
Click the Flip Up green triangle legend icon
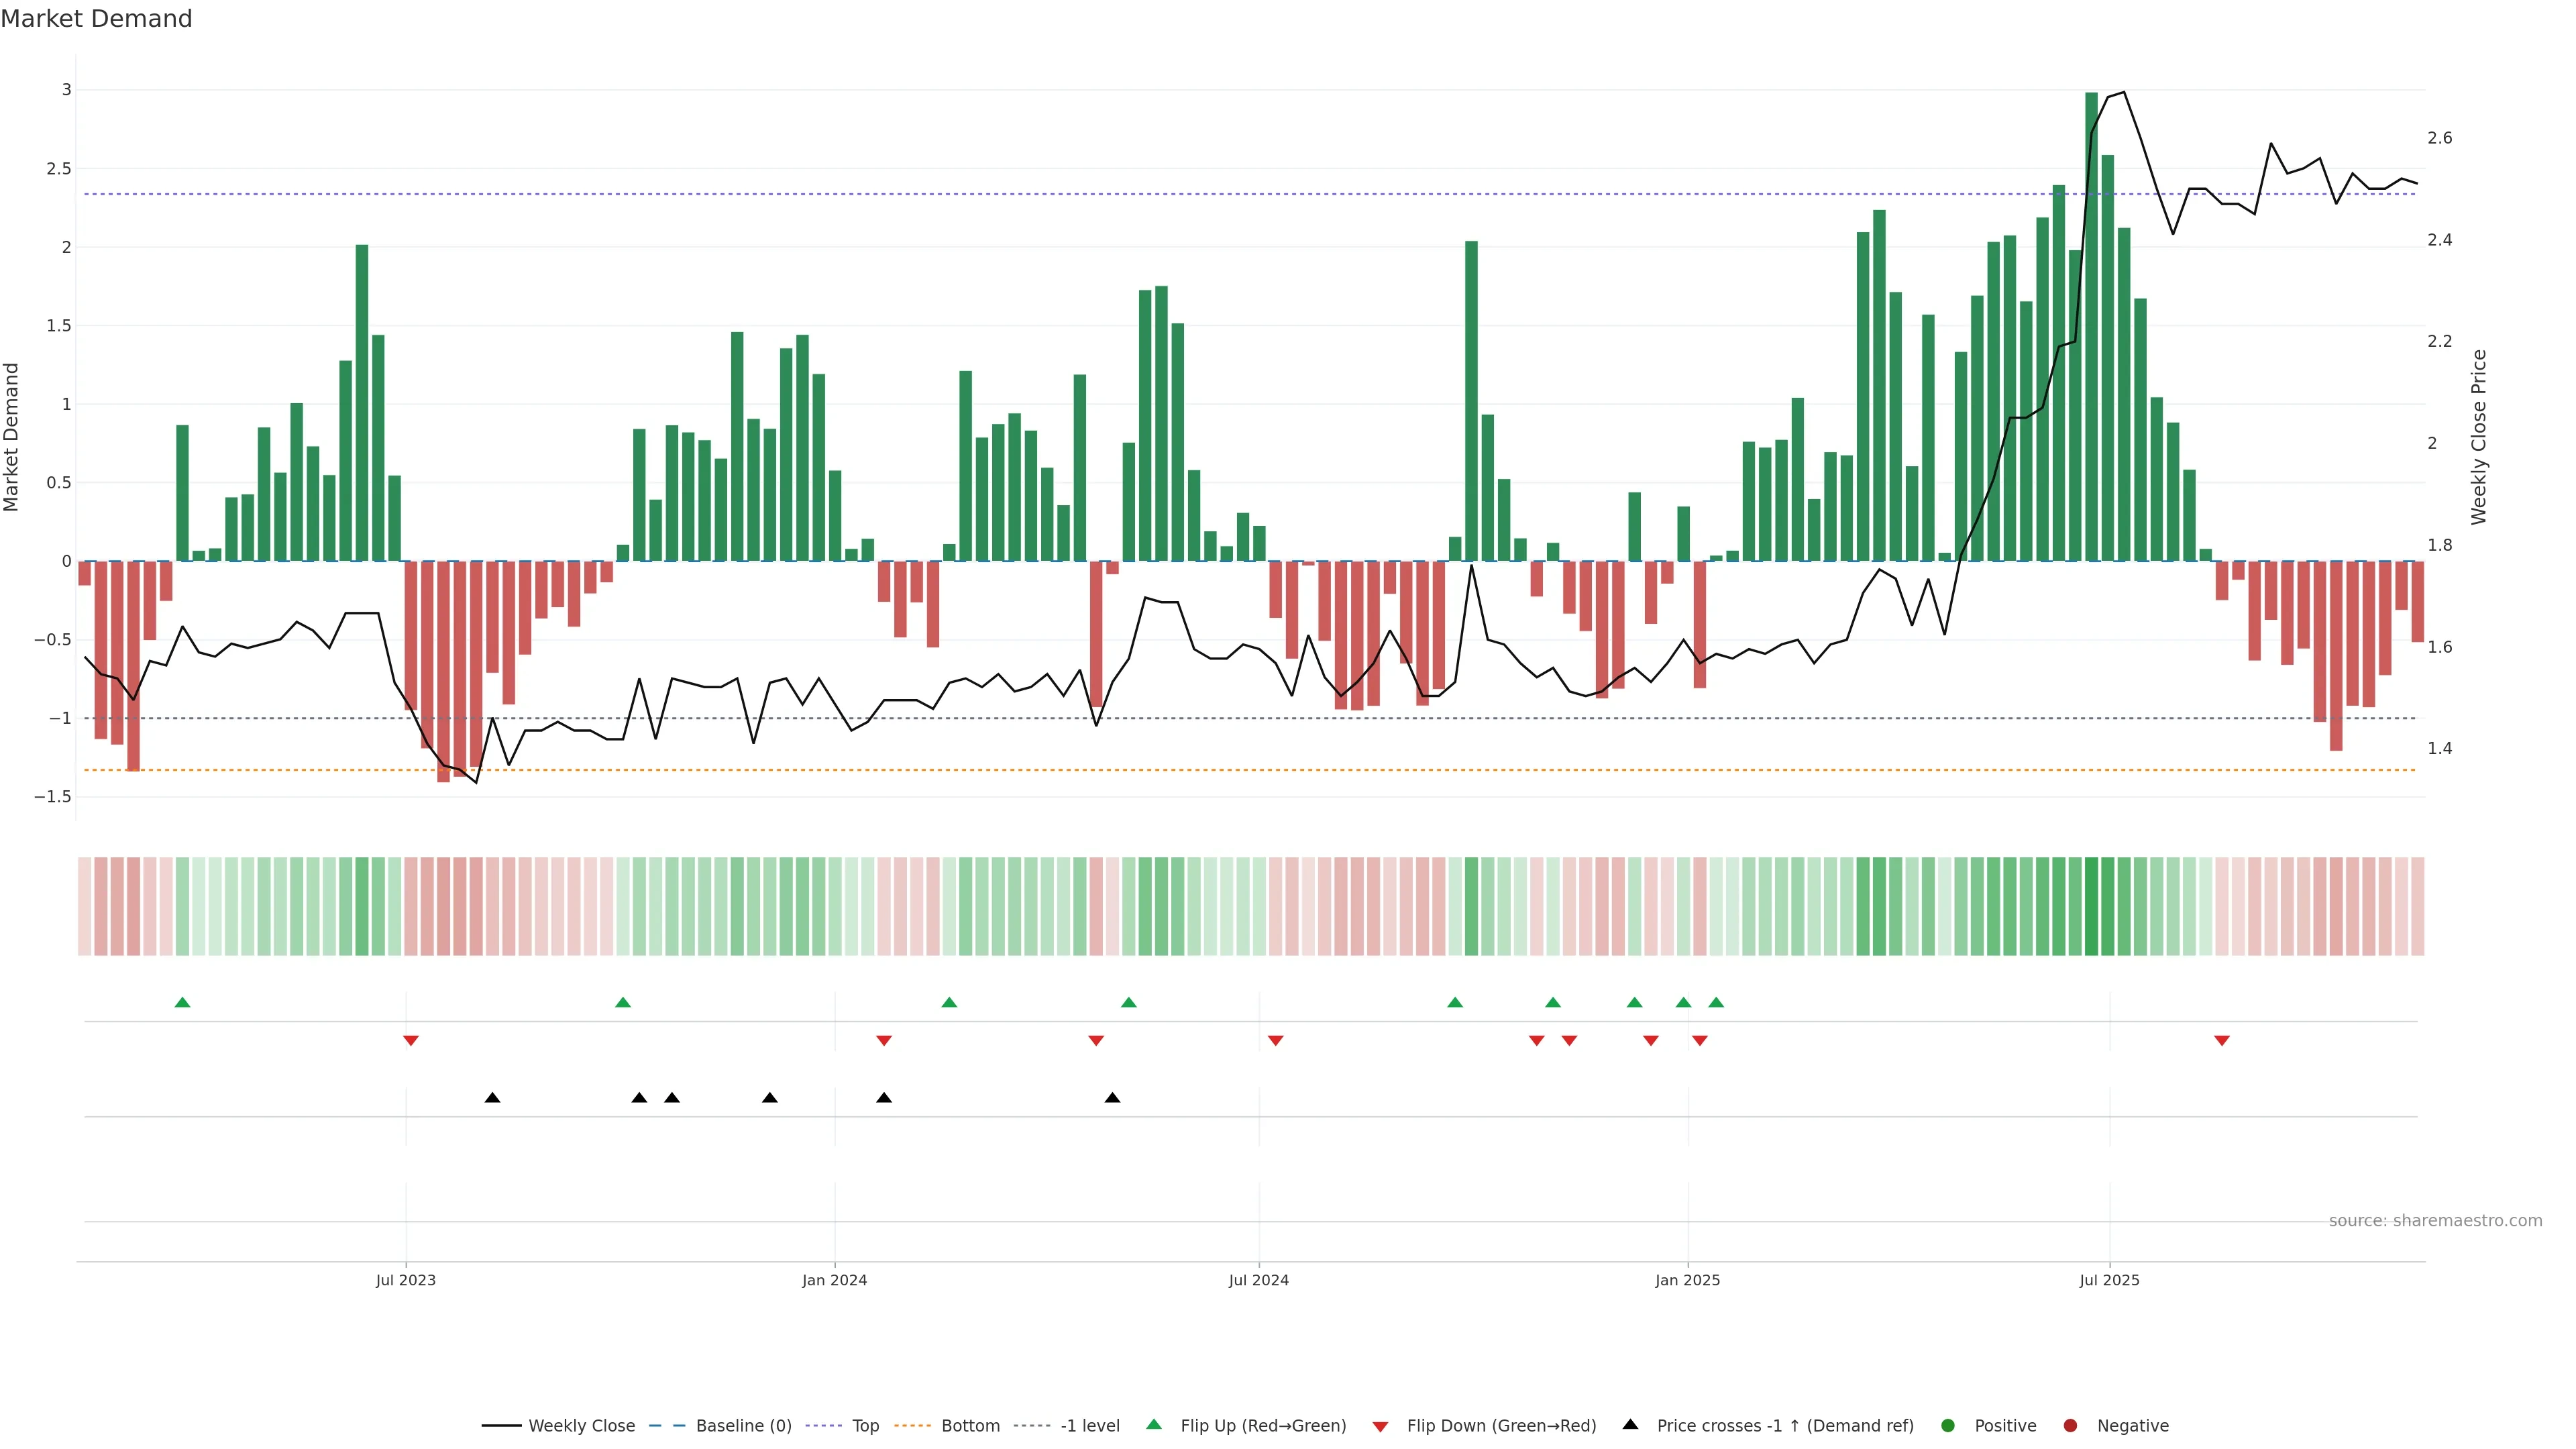pyautogui.click(x=1154, y=1425)
